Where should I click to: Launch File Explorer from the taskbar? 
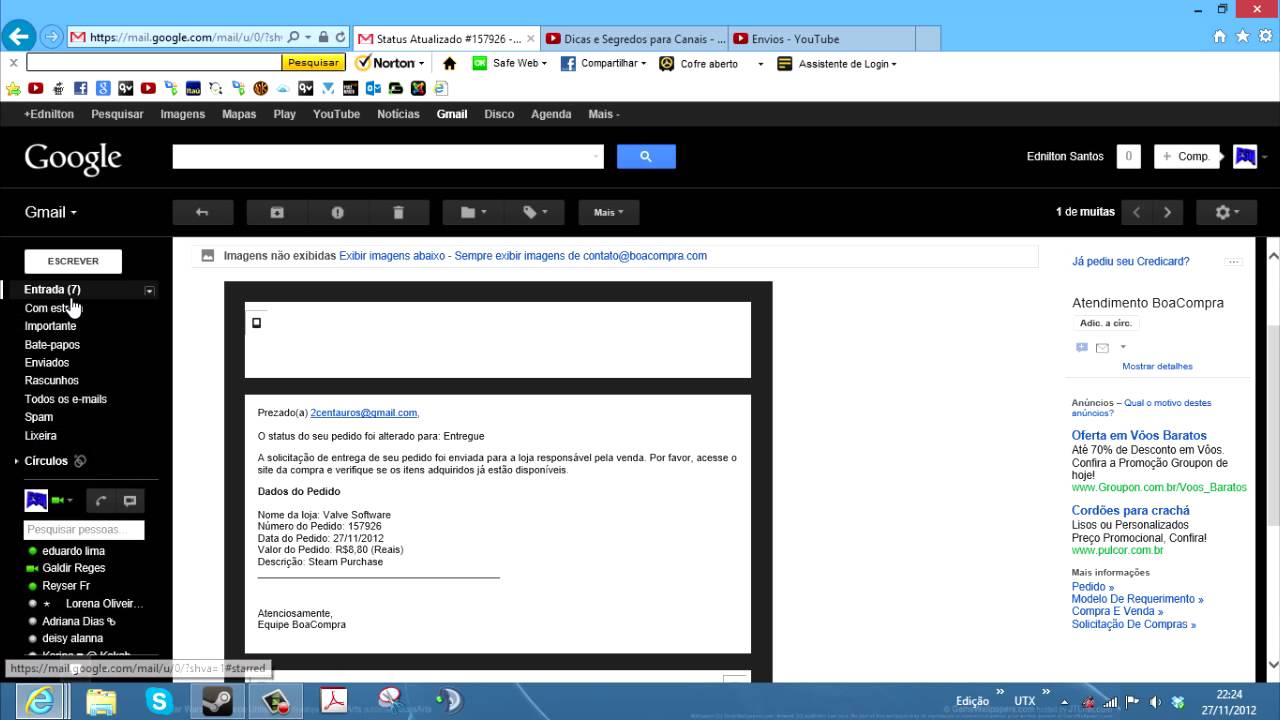(101, 701)
